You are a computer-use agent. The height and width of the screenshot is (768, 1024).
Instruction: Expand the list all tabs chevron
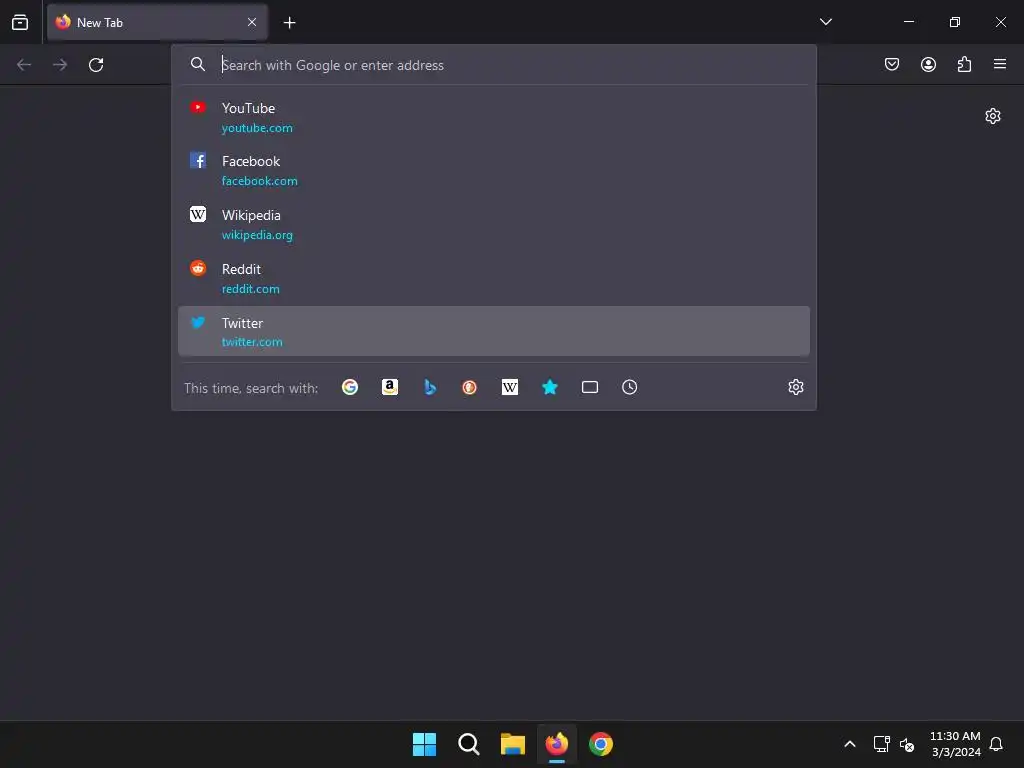click(x=825, y=22)
